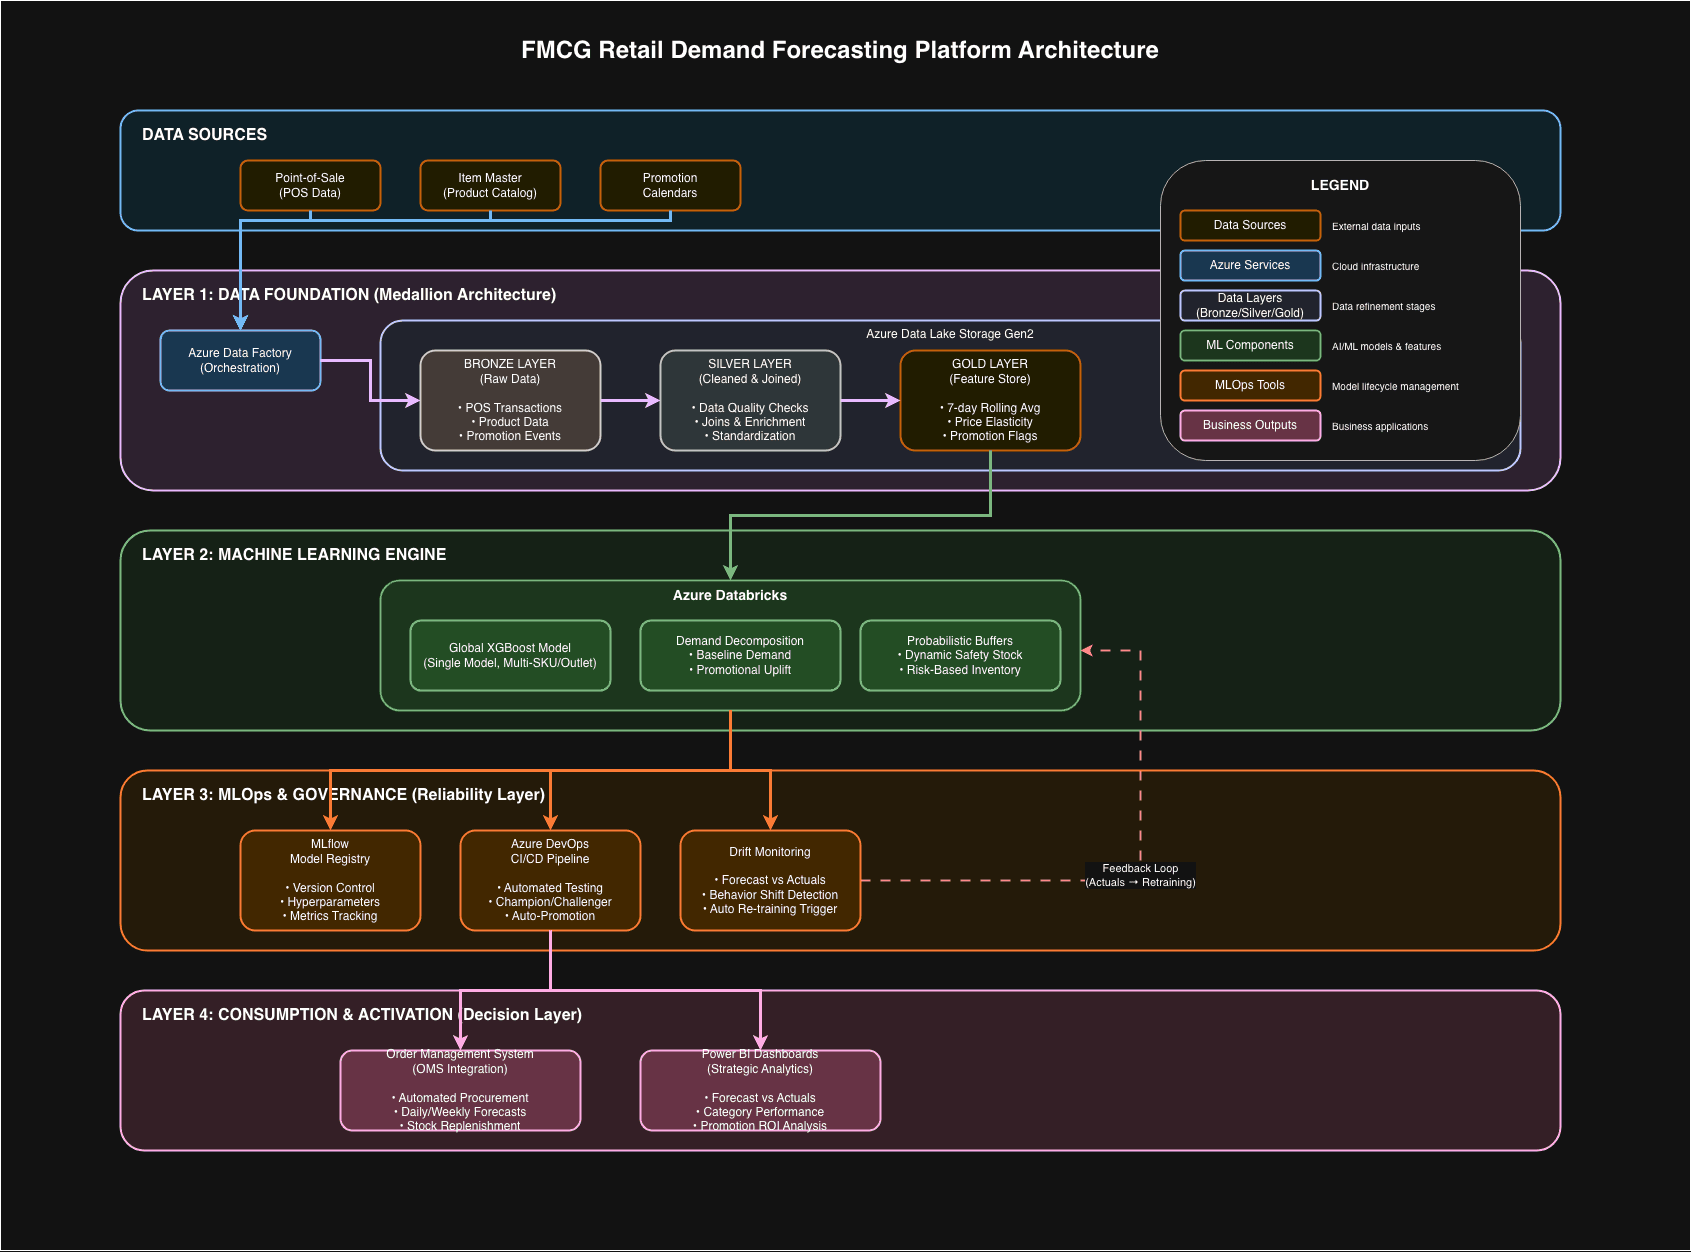
Task: Select the Promotion Calendars source box
Action: (670, 185)
